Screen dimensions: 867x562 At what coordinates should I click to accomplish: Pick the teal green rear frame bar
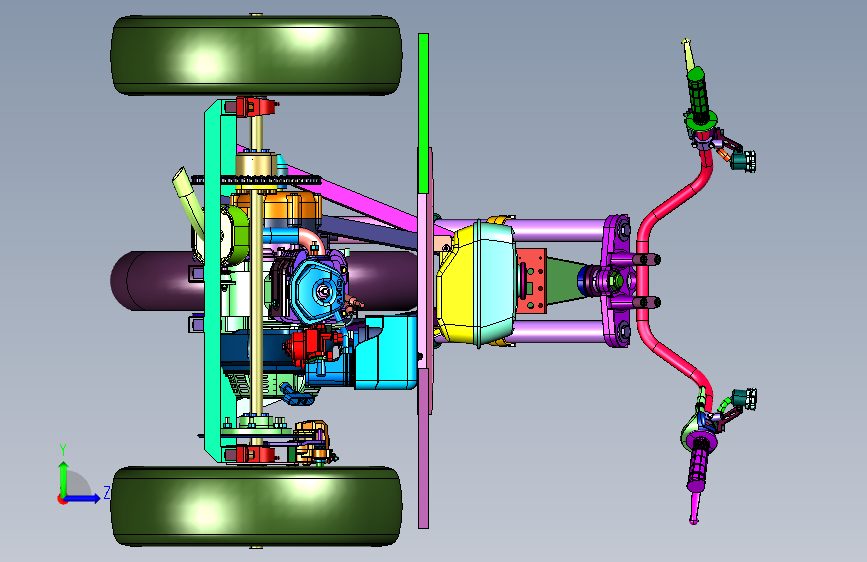click(213, 281)
